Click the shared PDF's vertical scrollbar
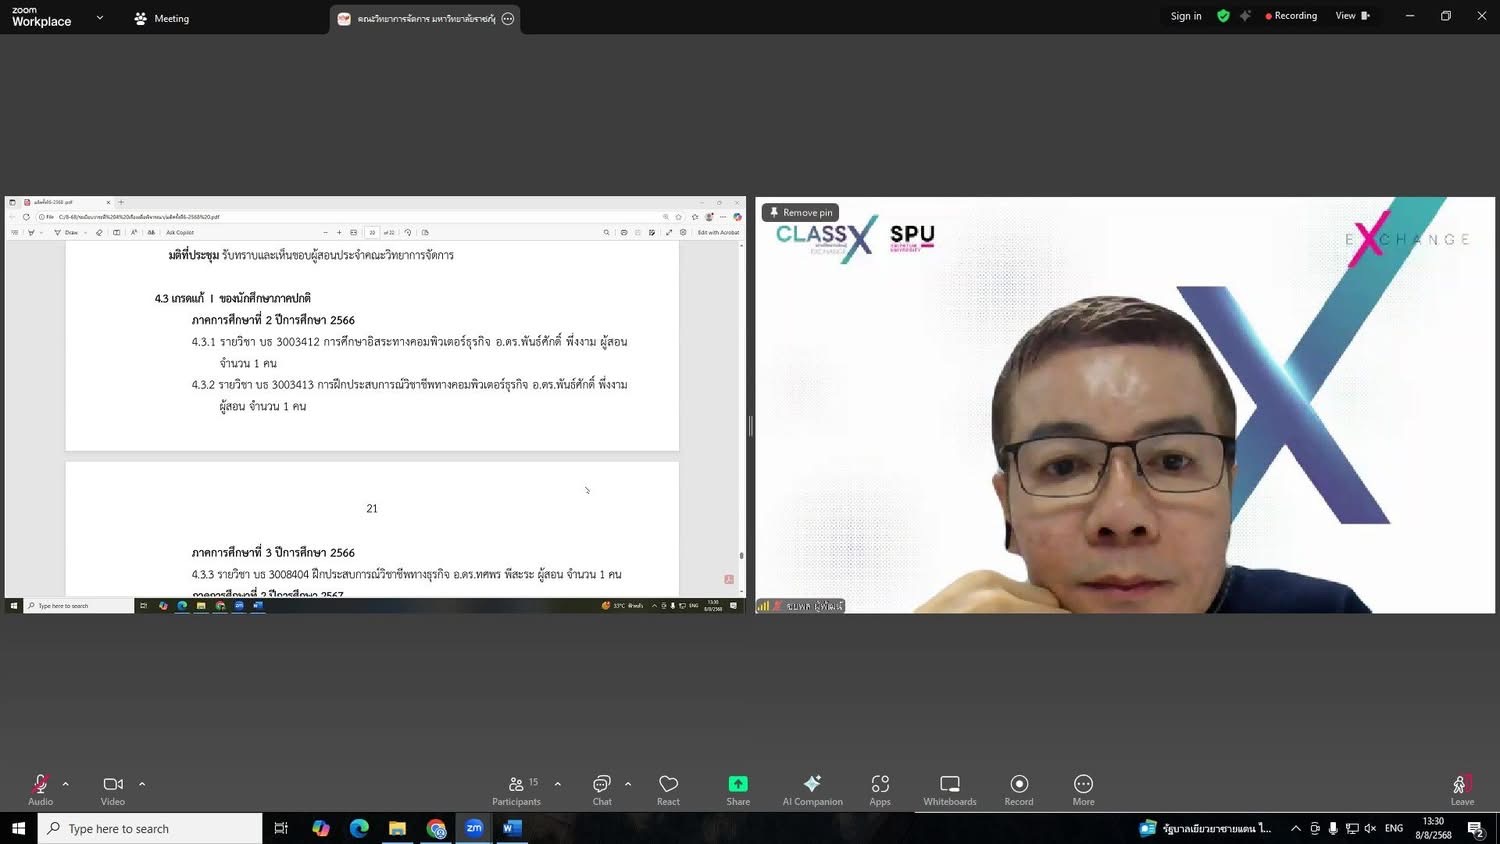 [x=741, y=417]
